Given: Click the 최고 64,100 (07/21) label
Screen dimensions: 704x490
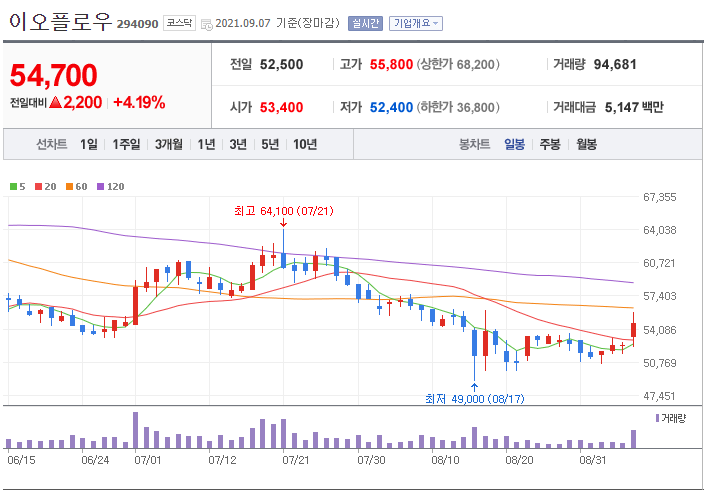Looking at the screenshot, I should tap(284, 211).
